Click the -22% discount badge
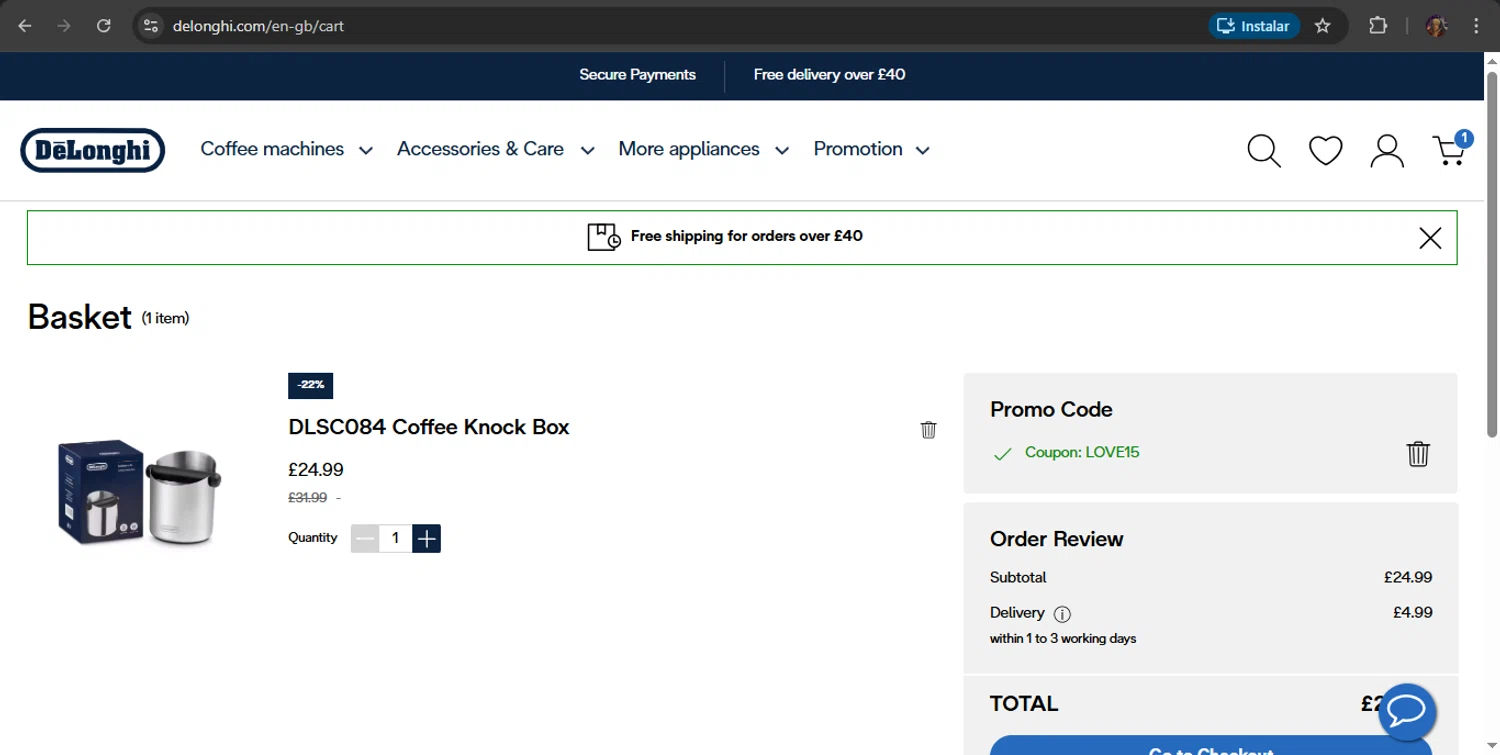Viewport: 1500px width, 755px height. pos(310,385)
